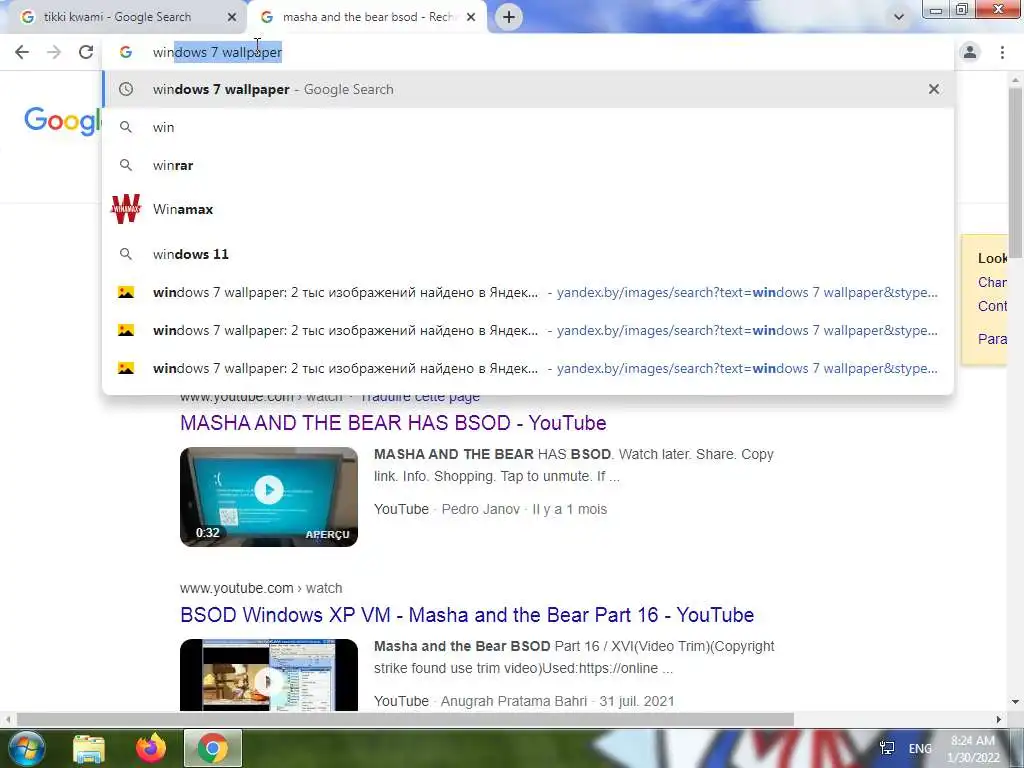Open the Windows Start menu orb
Image resolution: width=1024 pixels, height=768 pixels.
click(27, 748)
